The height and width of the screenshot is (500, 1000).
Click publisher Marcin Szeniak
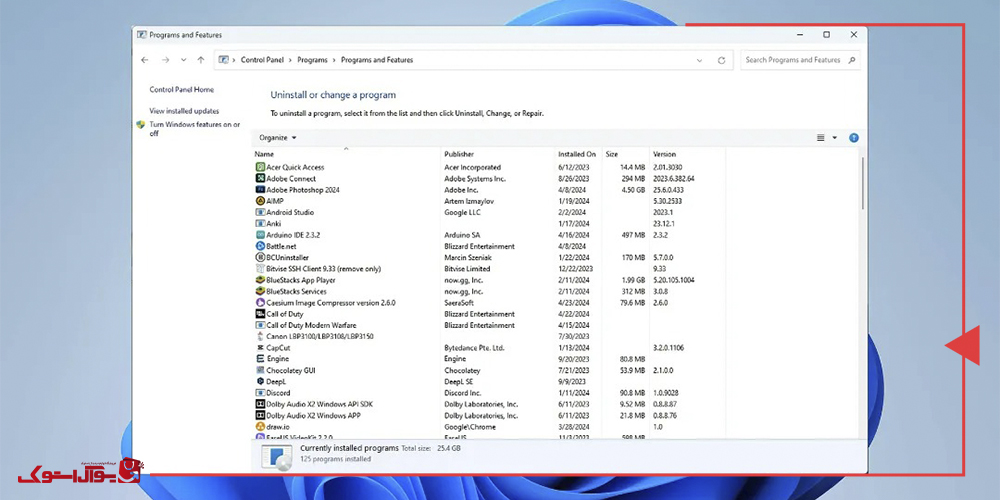pyautogui.click(x=467, y=258)
